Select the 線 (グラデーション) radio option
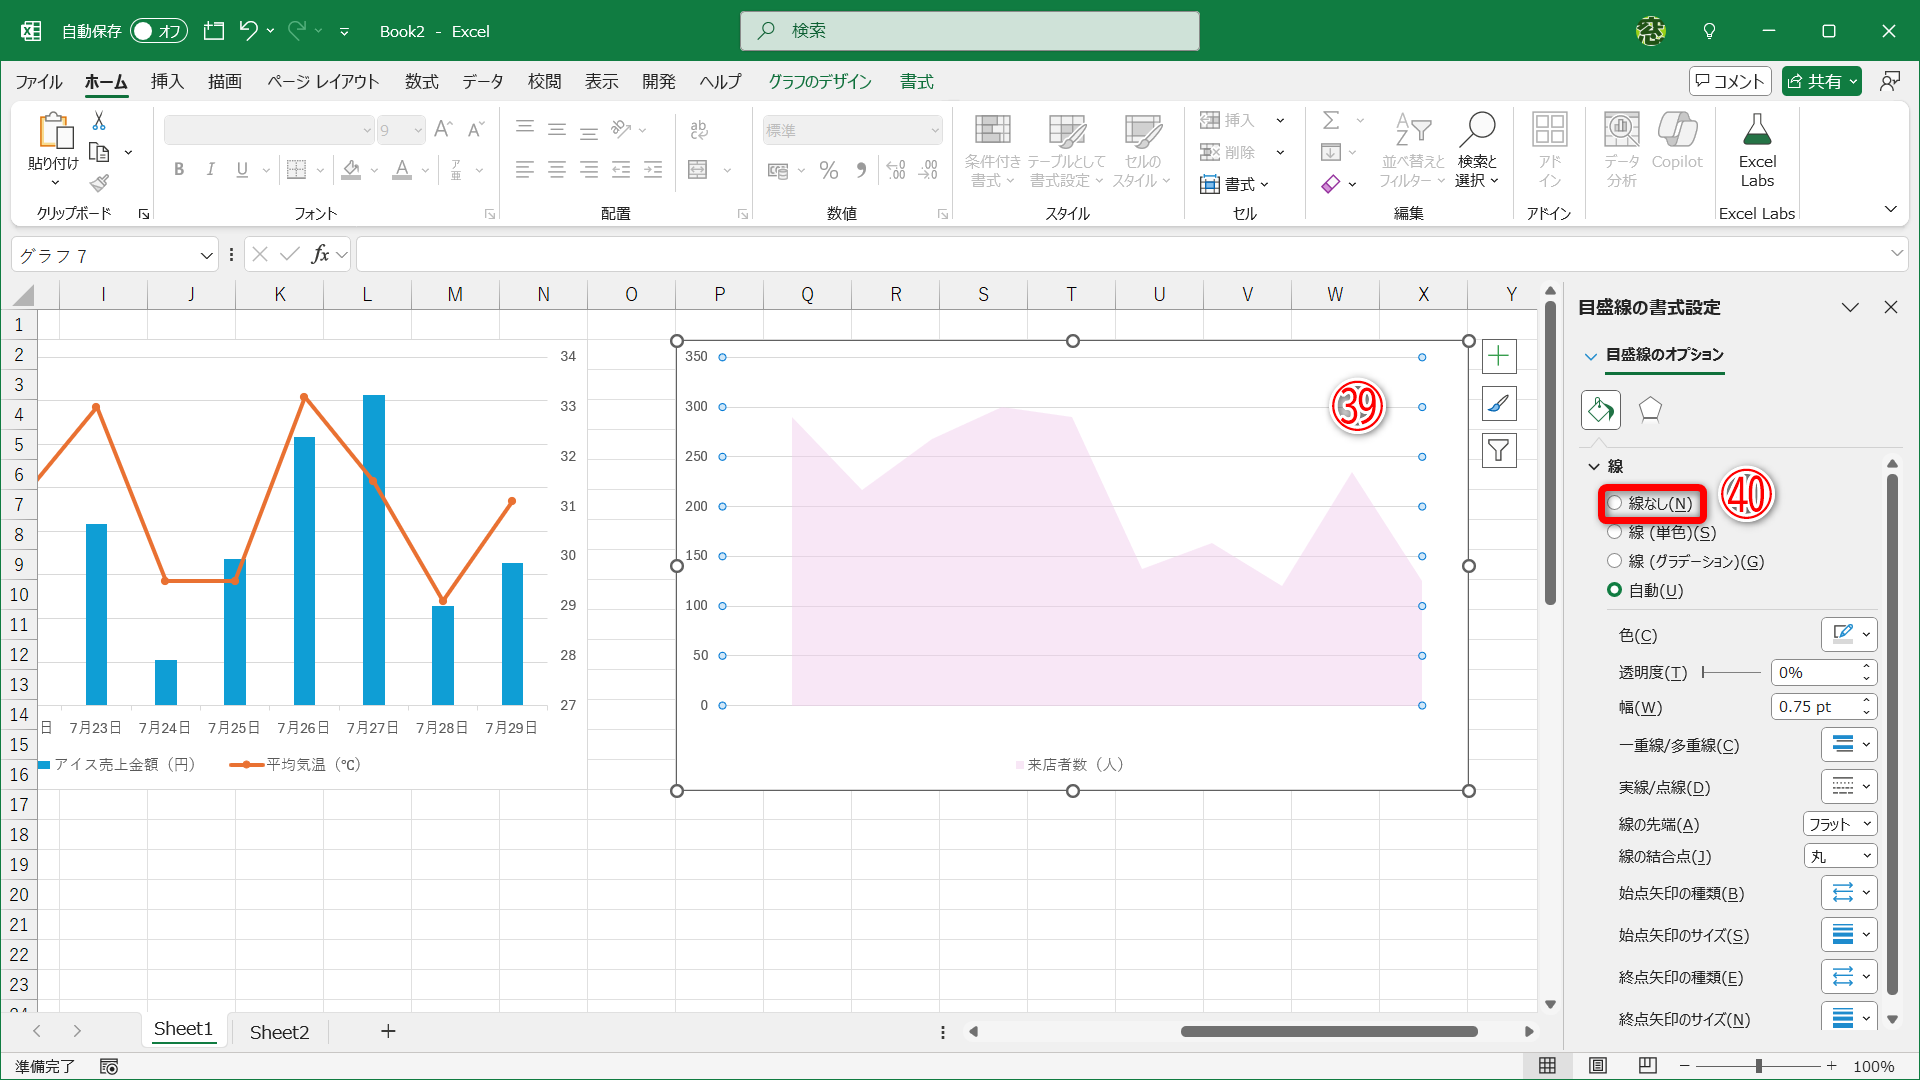This screenshot has height=1080, width=1920. coord(1614,561)
